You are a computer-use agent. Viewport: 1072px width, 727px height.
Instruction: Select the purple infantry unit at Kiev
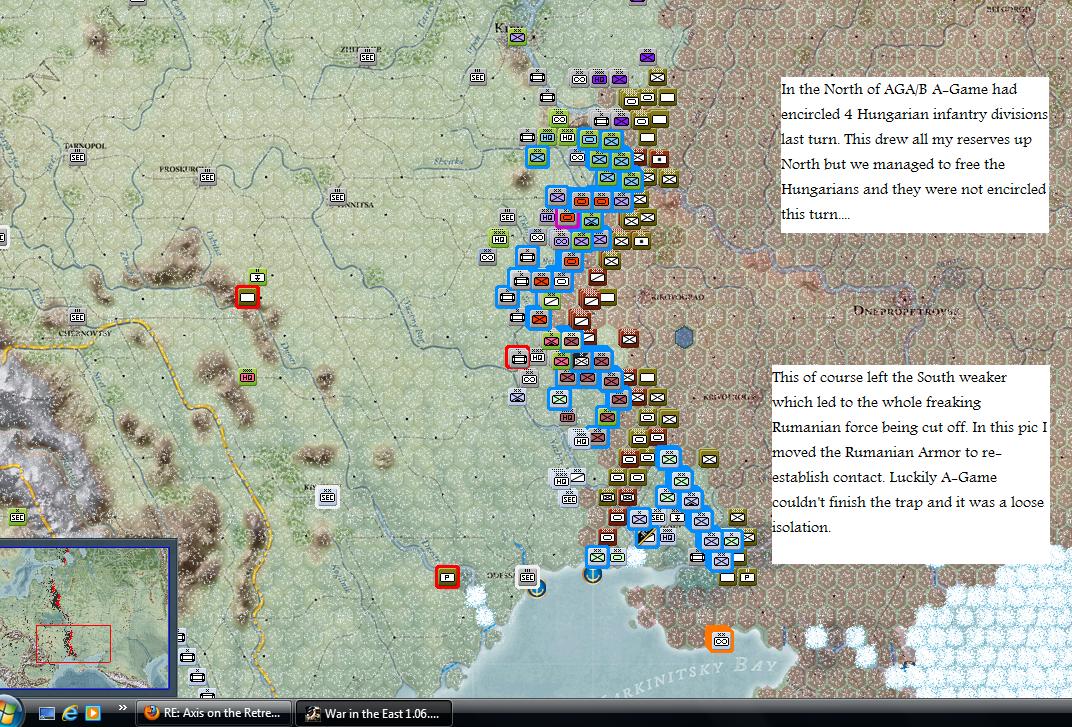coord(518,38)
